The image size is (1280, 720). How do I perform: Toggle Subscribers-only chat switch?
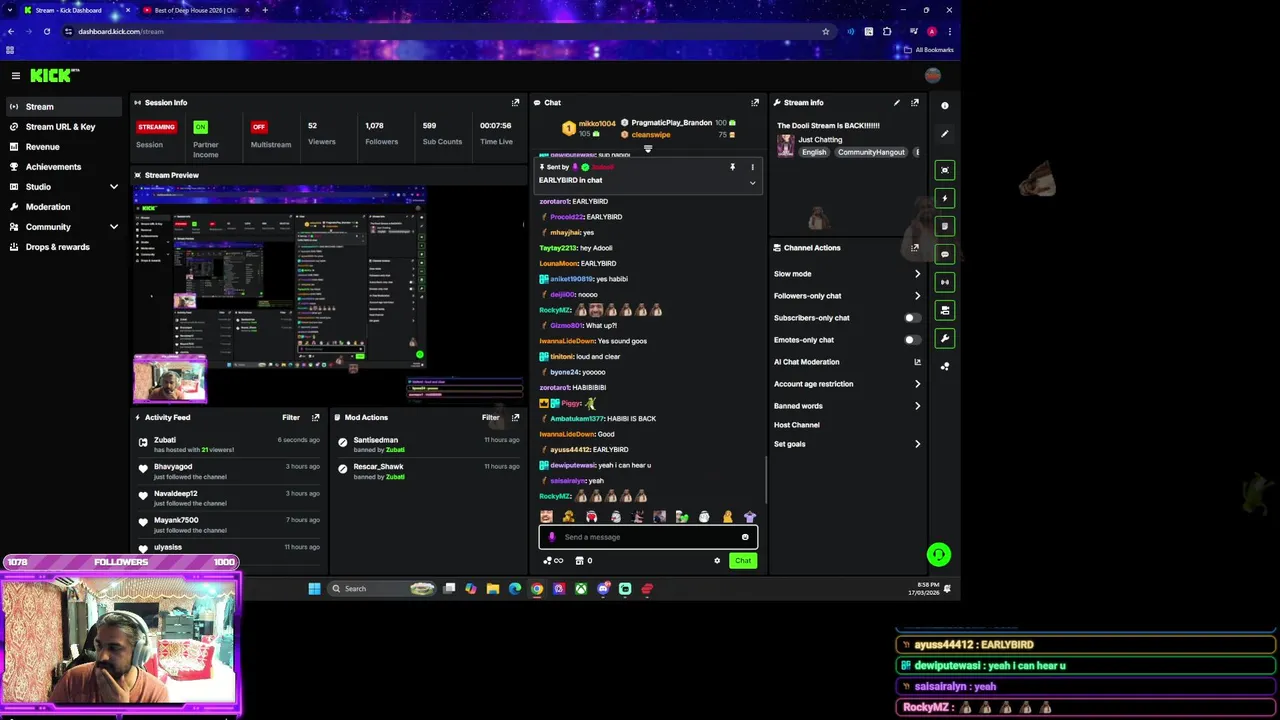tap(912, 318)
